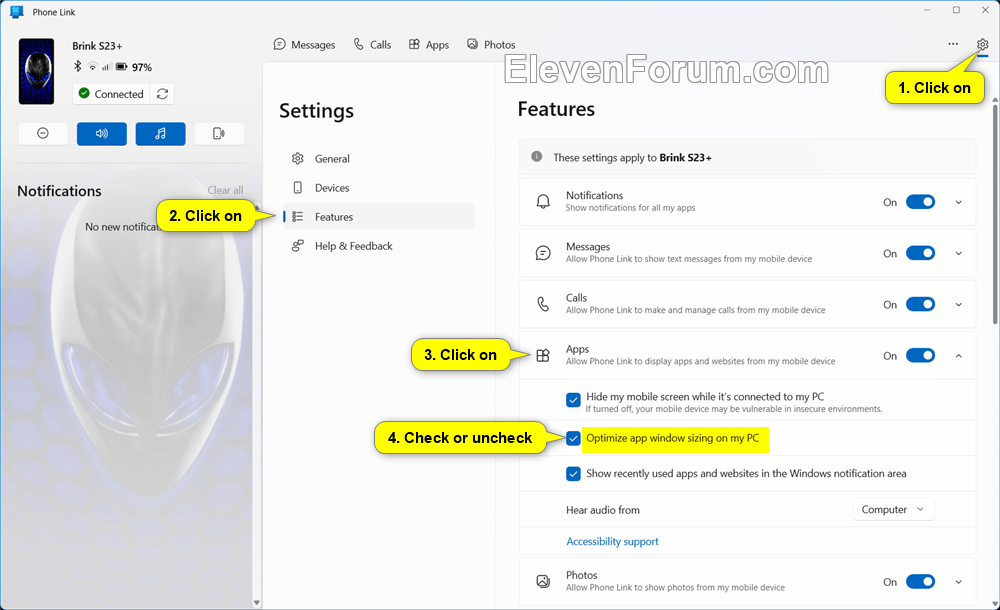Uncheck Show recently used apps checkbox
This screenshot has height=610, width=1000.
click(573, 473)
